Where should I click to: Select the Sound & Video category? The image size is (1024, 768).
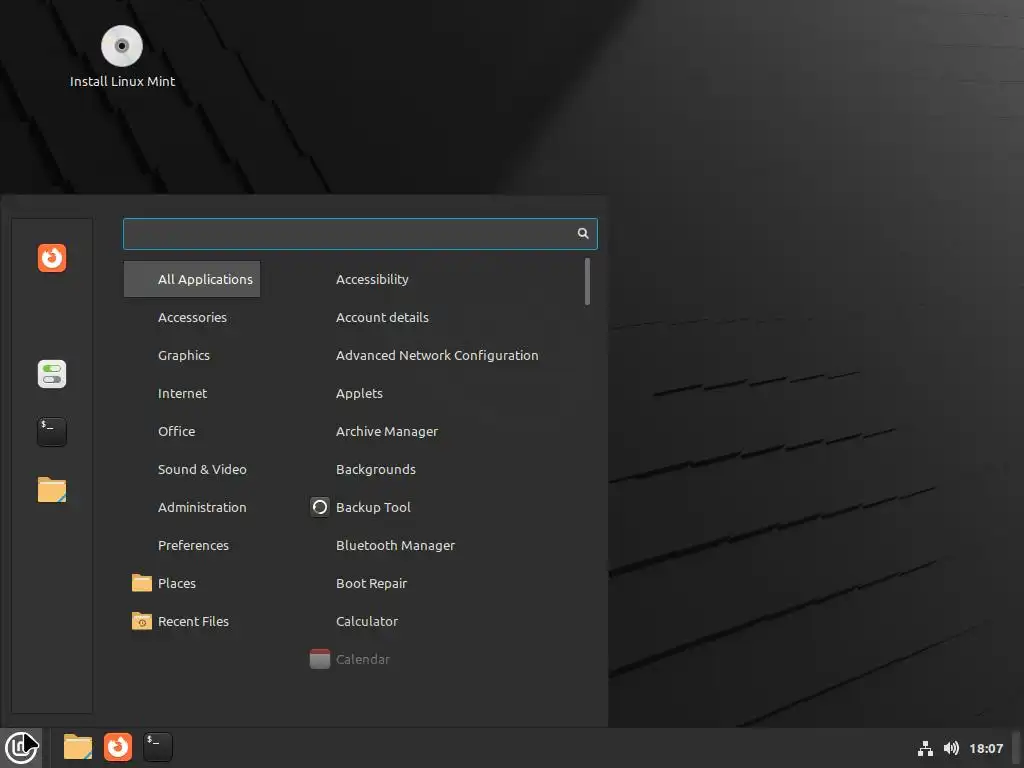[192, 470]
